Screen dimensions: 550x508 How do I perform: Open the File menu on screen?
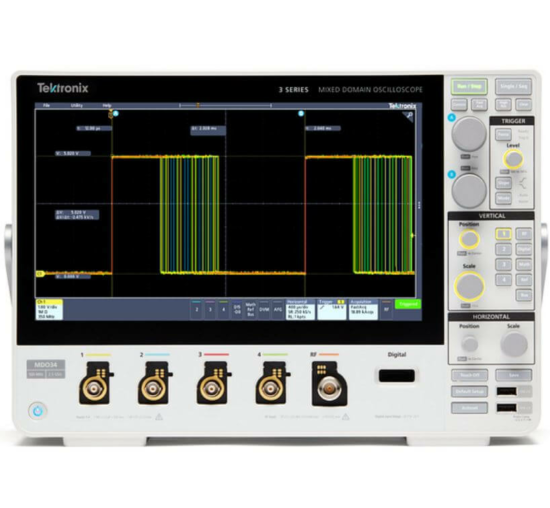tap(46, 105)
